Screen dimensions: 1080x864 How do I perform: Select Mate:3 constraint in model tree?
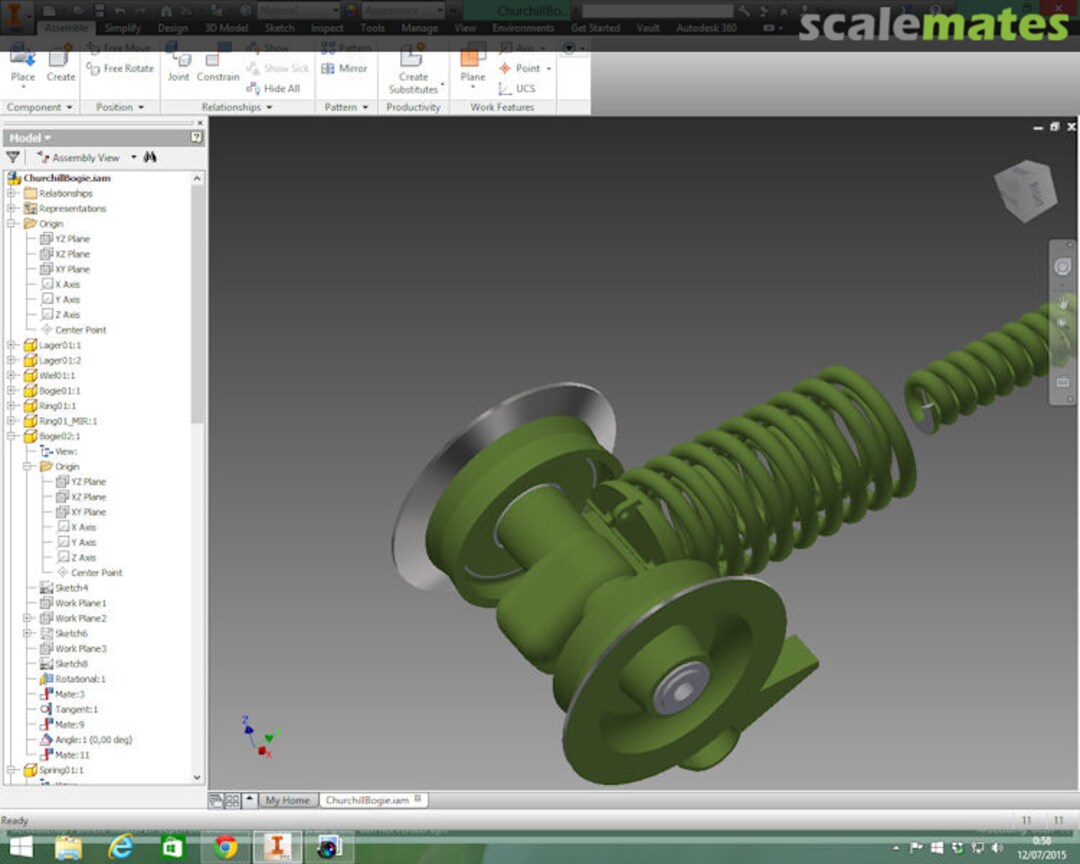[69, 694]
